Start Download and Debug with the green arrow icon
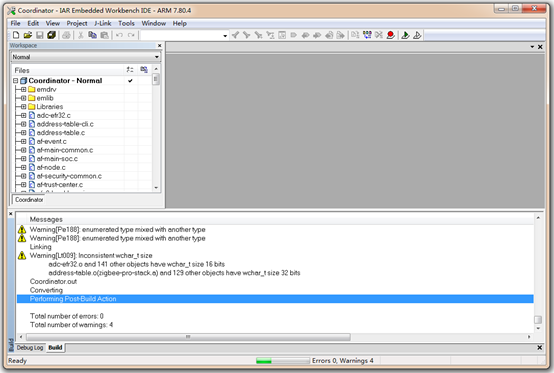554x373 pixels. click(405, 35)
